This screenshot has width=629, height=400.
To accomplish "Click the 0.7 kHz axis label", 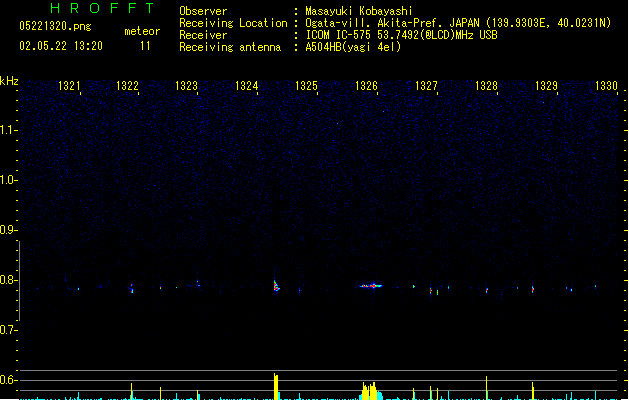I will (x=8, y=330).
